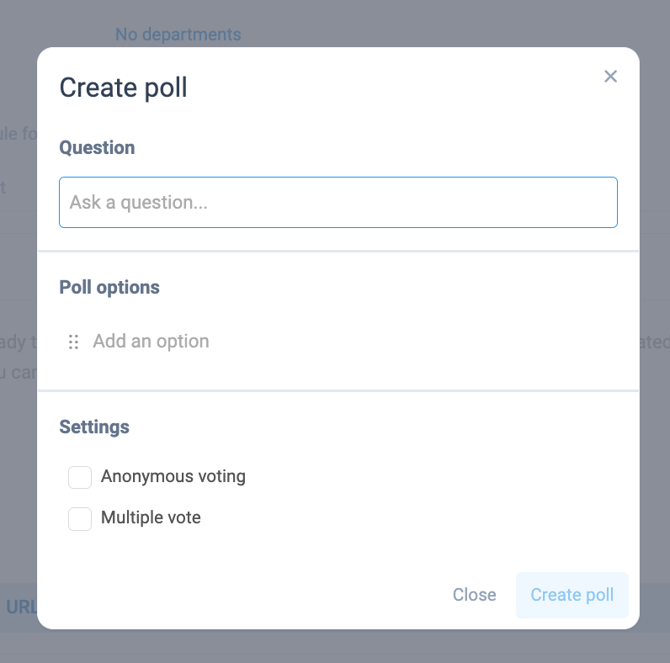This screenshot has width=670, height=663.
Task: Click the Create poll dialog title
Action: [x=123, y=87]
